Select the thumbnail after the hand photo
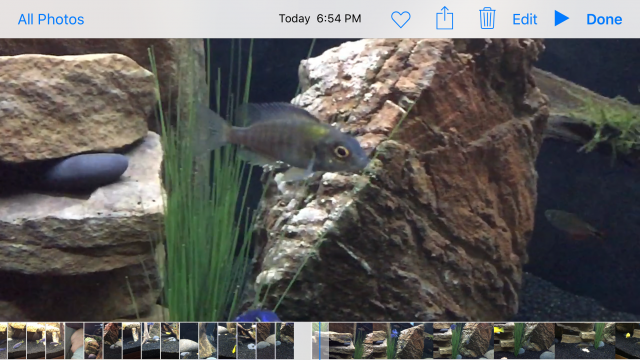The width and height of the screenshot is (640, 360). (x=93, y=341)
